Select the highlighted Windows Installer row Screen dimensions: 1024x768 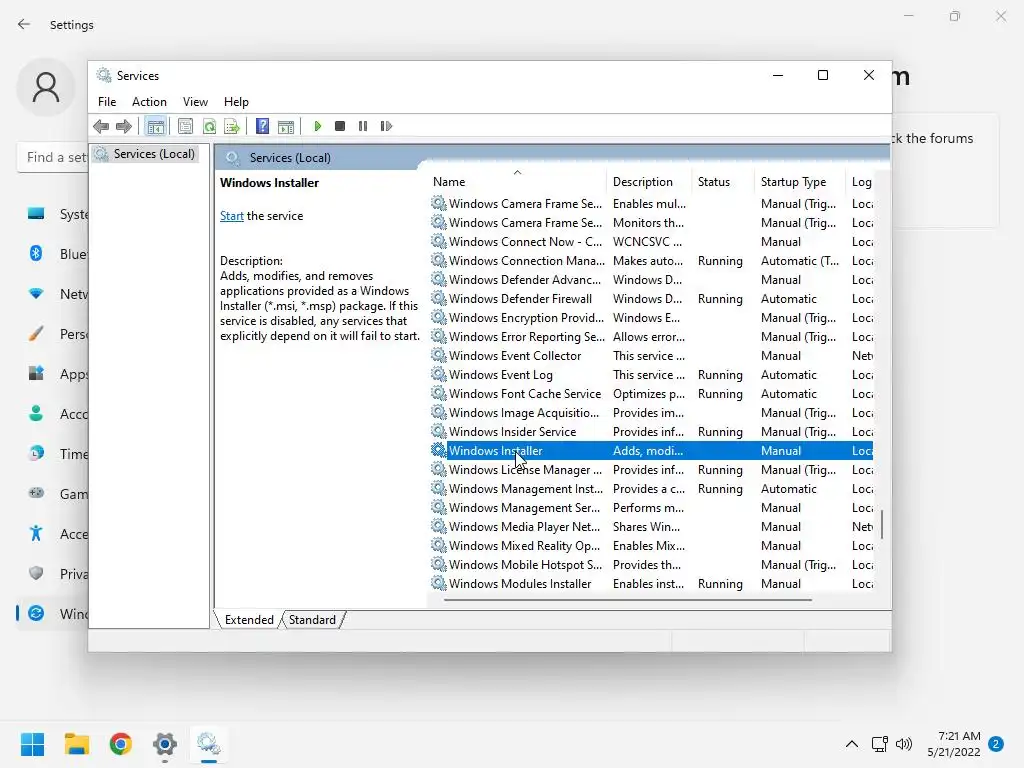click(651, 451)
